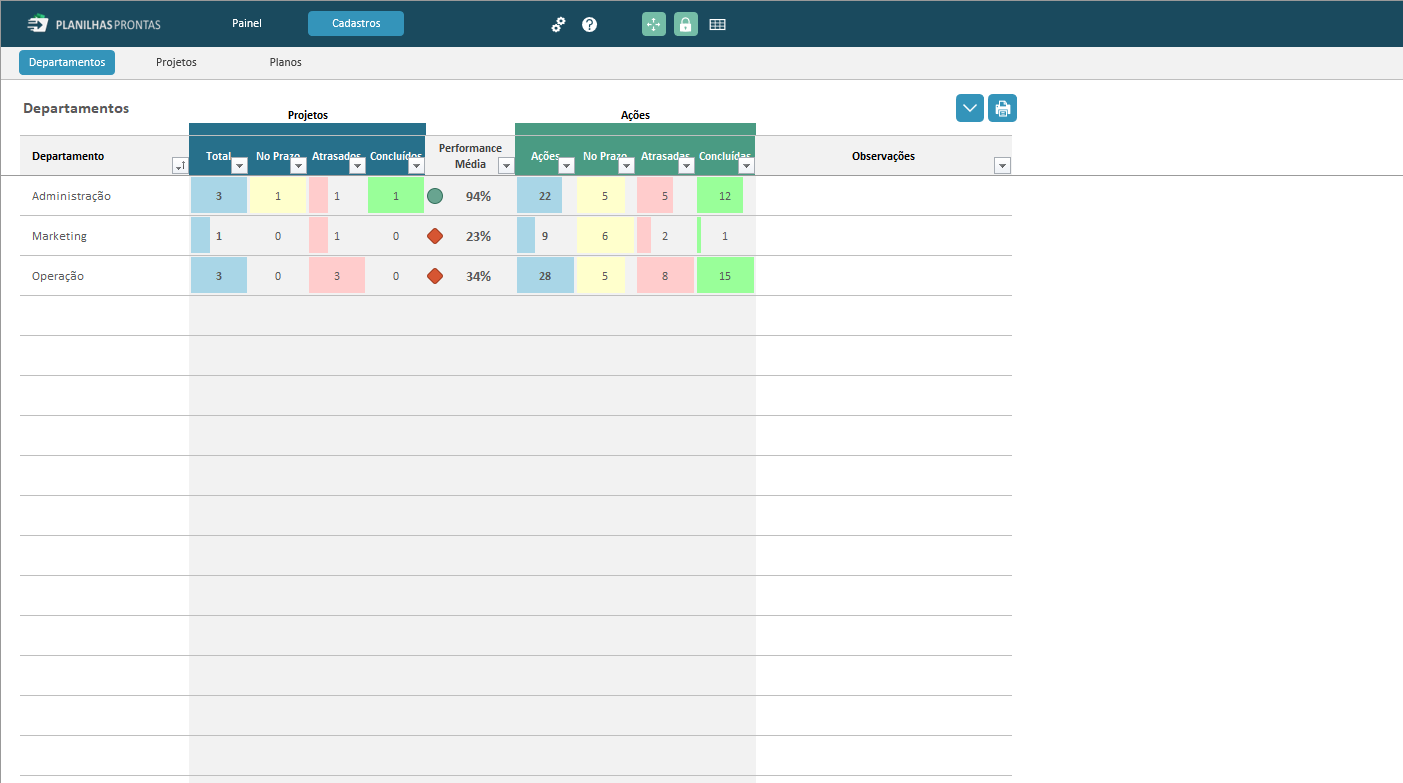The image size is (1403, 783).
Task: Open the Performance Média filter dropdown
Action: (506, 166)
